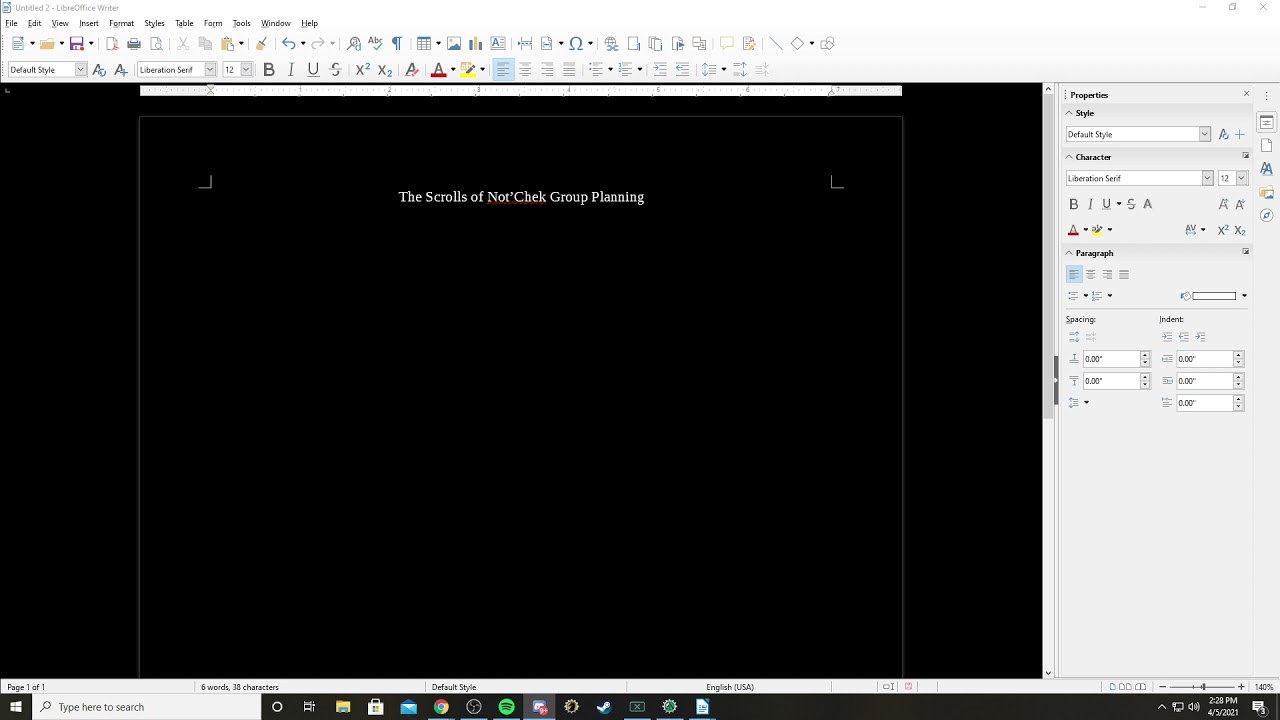The image size is (1280, 720).
Task: Open the sidebar Styles tab icon
Action: 1267,169
